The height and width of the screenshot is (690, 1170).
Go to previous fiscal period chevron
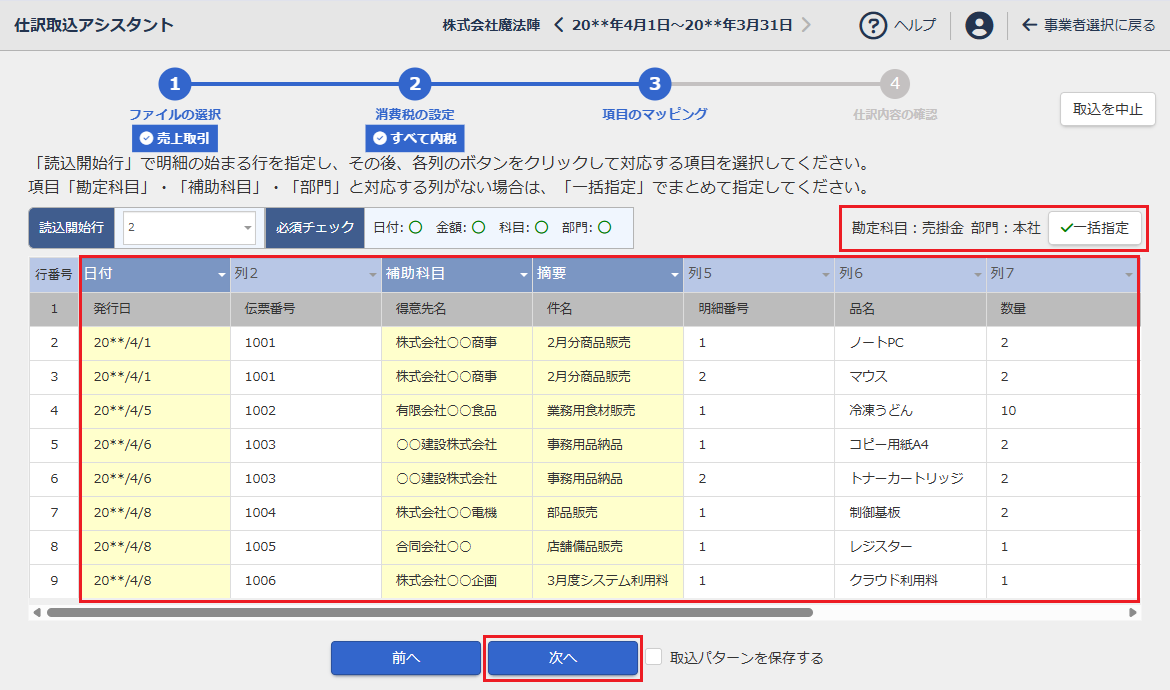(559, 25)
